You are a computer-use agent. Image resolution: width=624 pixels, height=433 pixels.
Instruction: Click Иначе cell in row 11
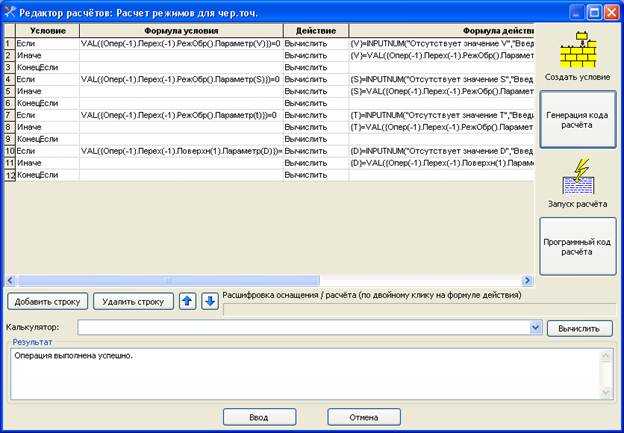point(47,163)
